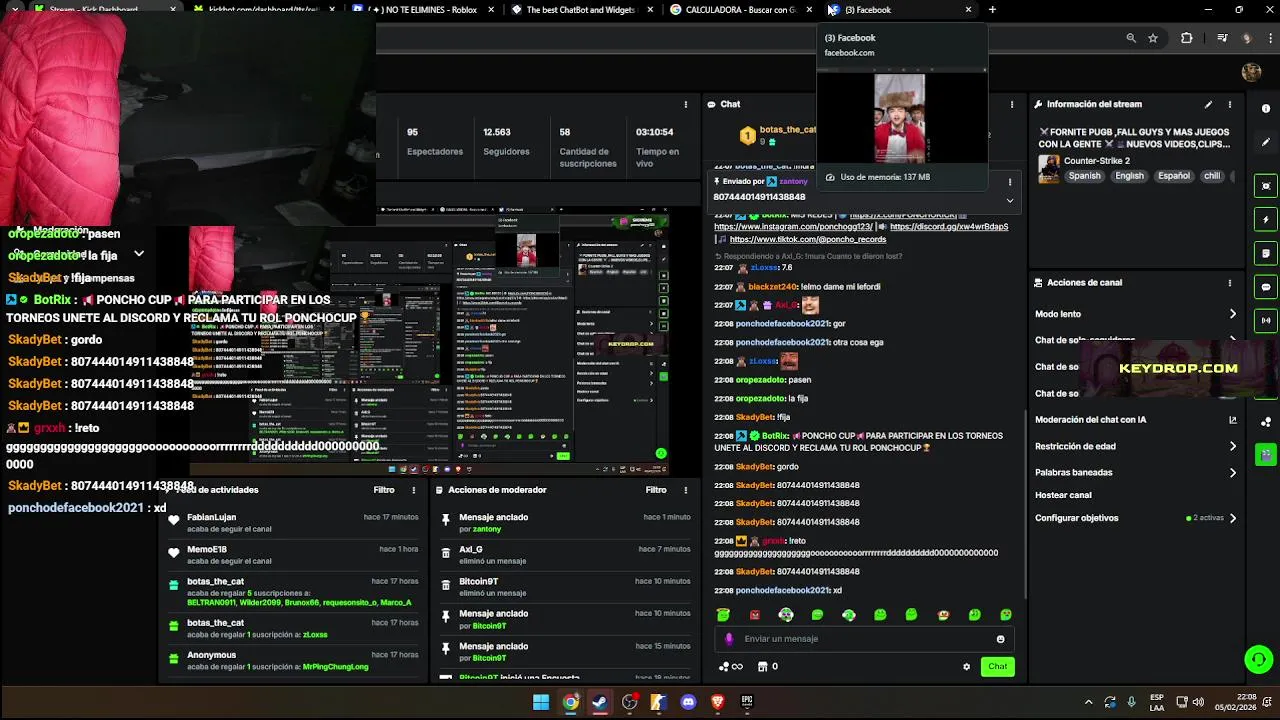Switch to the kickbot.com dashboard tab
The width and height of the screenshot is (1280, 720).
coord(264,10)
